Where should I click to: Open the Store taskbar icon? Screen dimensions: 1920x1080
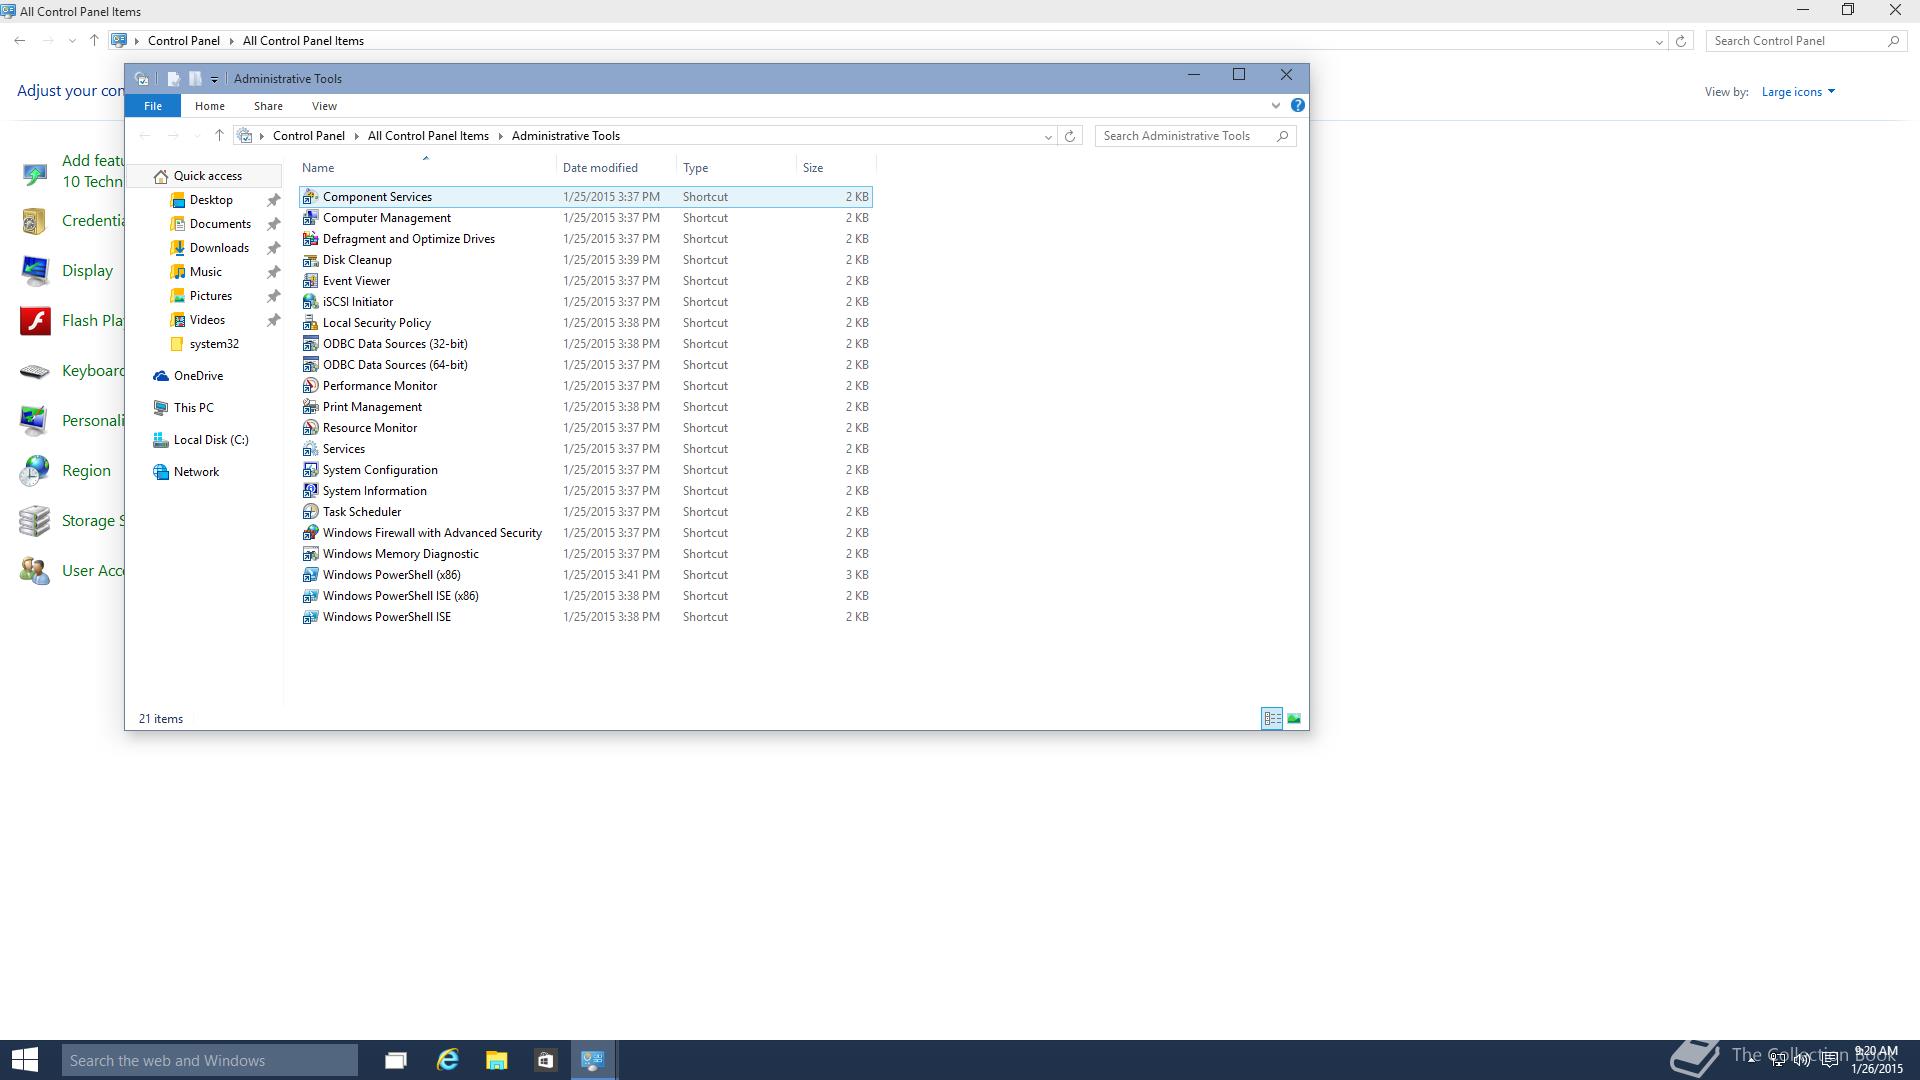[545, 1060]
